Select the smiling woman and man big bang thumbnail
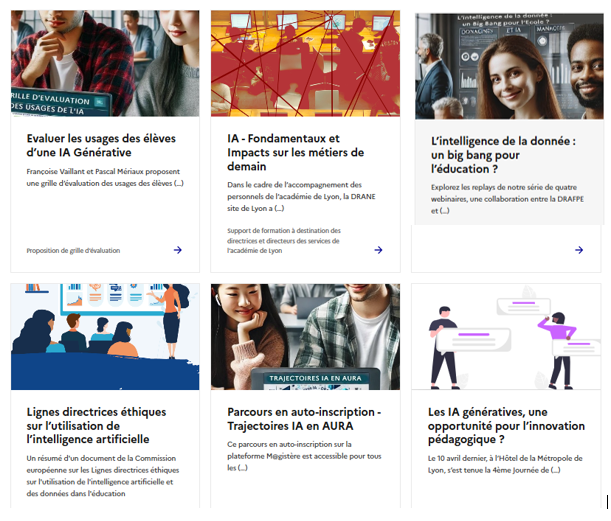 point(506,66)
